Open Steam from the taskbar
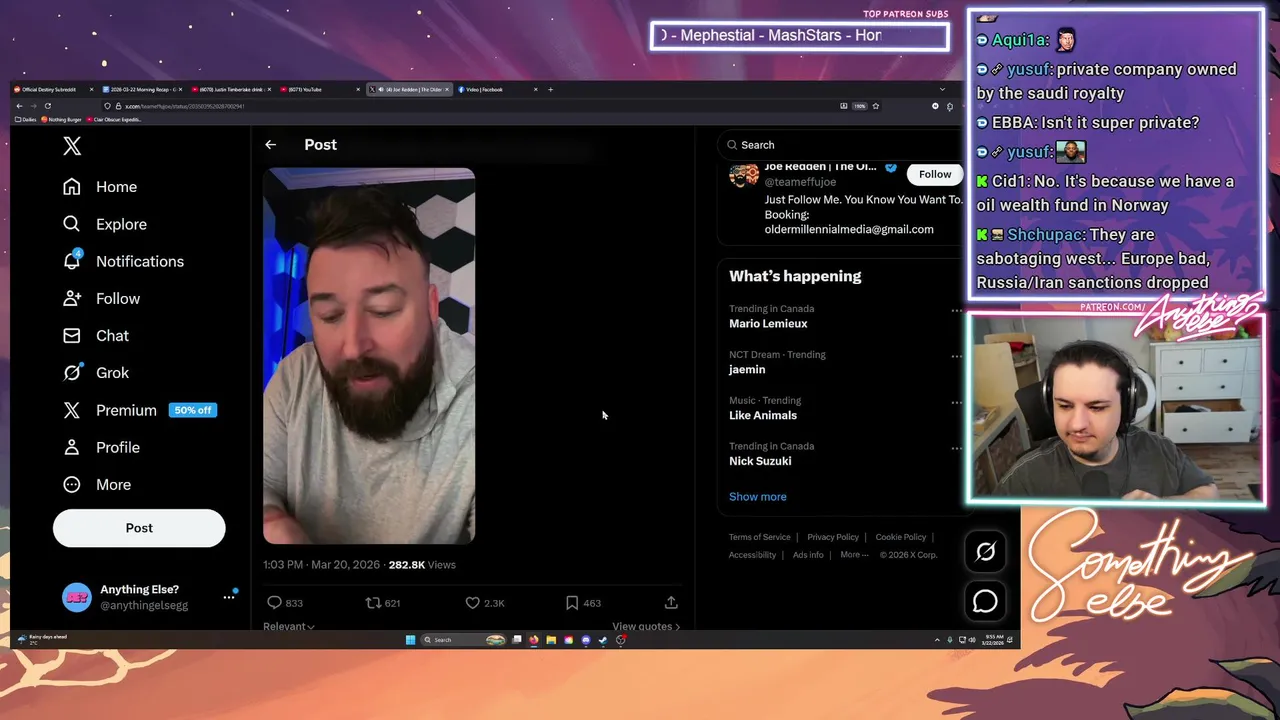The width and height of the screenshot is (1280, 720). point(603,640)
